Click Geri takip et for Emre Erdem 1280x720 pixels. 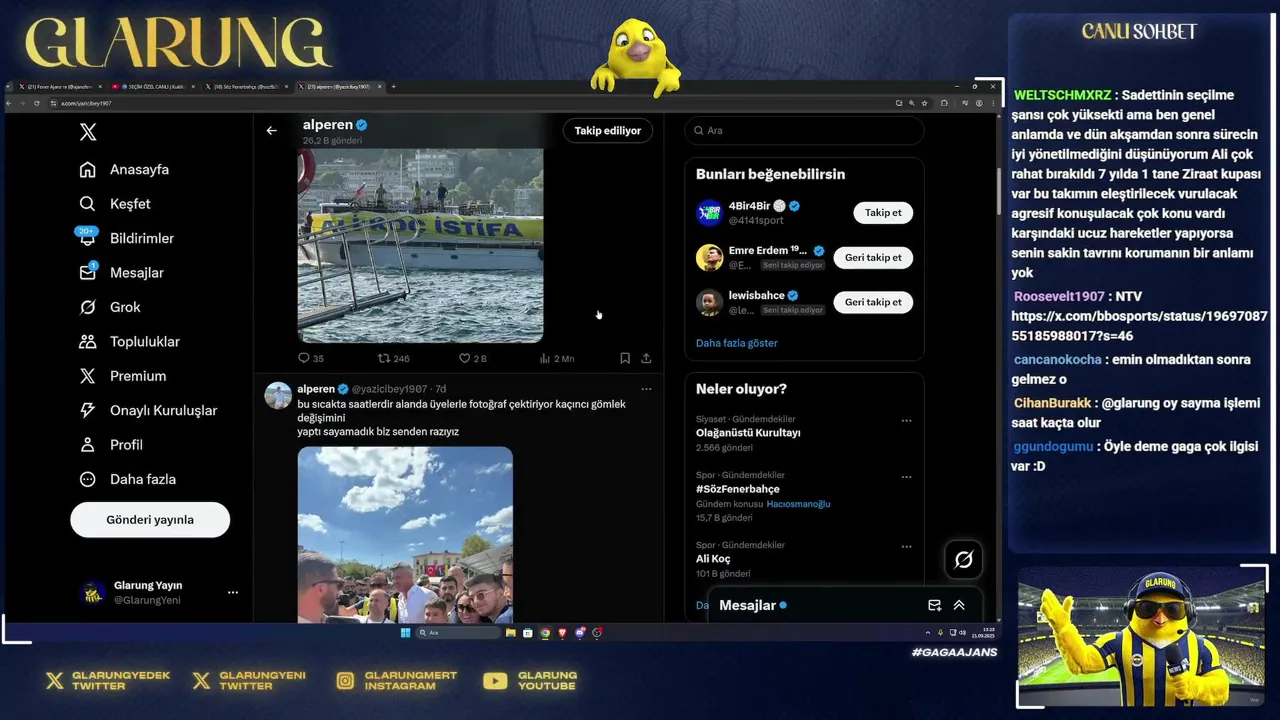click(x=873, y=257)
